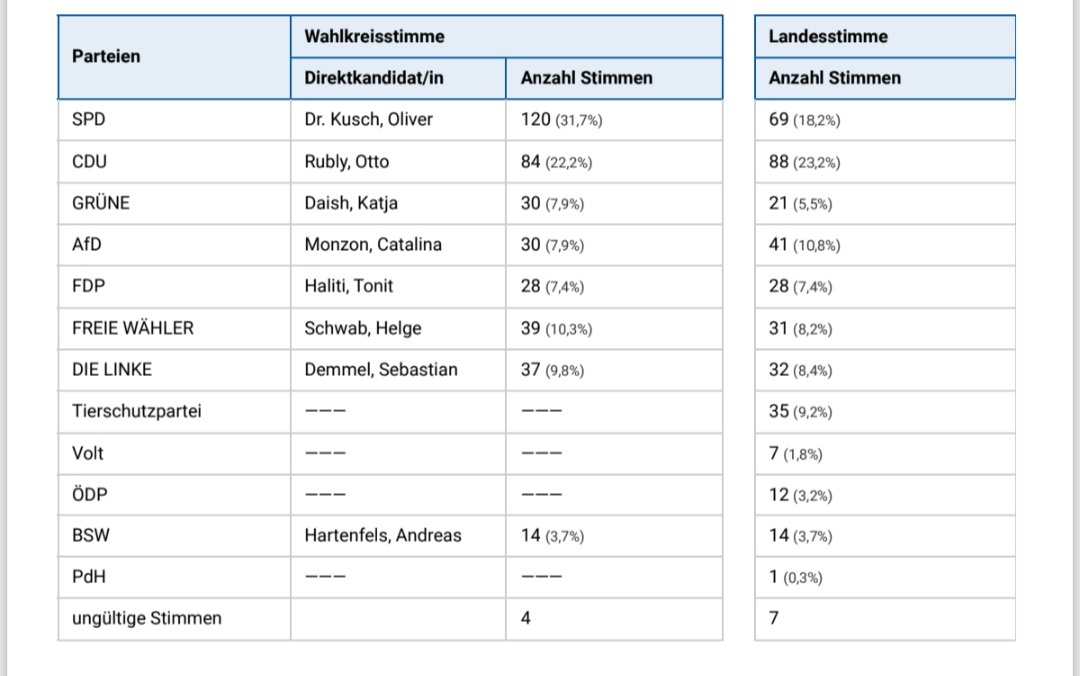The image size is (1080, 676).
Task: Select the Wahlkreisstimme header cell
Action: (374, 37)
